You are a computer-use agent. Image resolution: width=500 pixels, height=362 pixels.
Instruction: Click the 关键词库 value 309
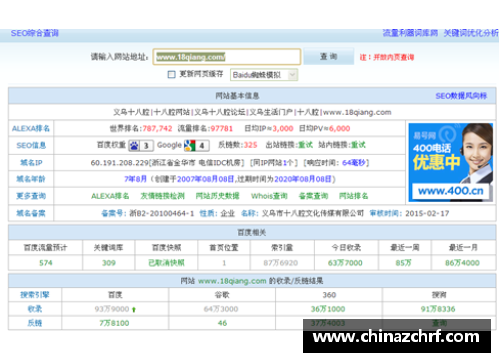point(109,263)
